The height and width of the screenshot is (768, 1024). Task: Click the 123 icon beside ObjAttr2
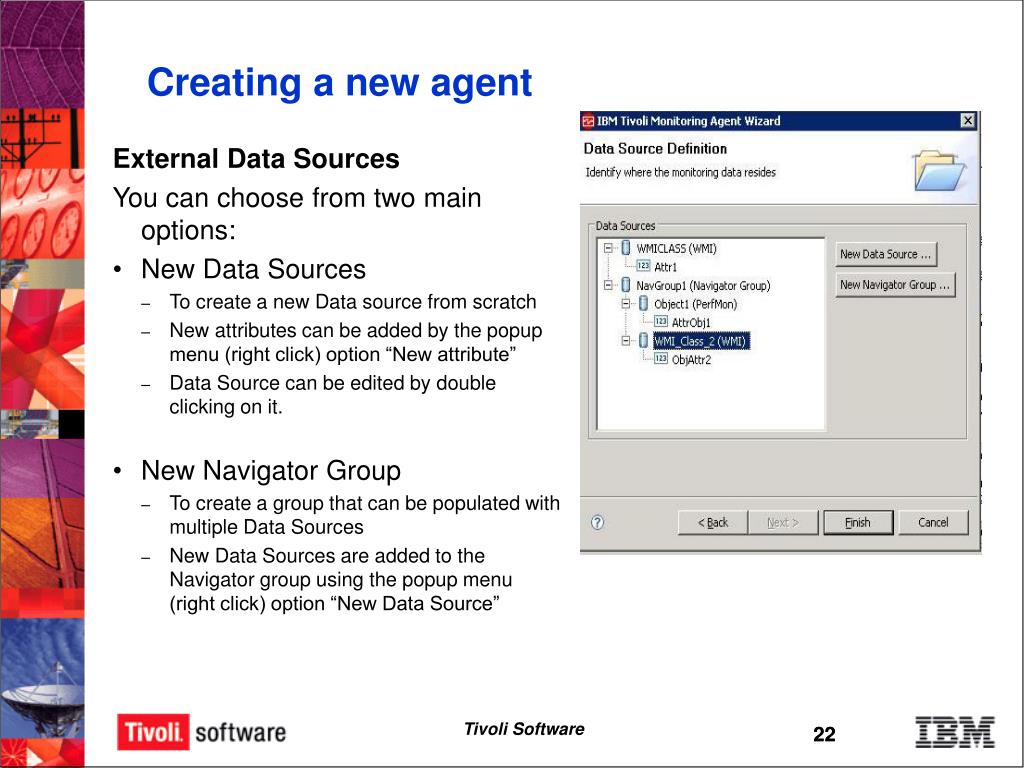point(661,359)
